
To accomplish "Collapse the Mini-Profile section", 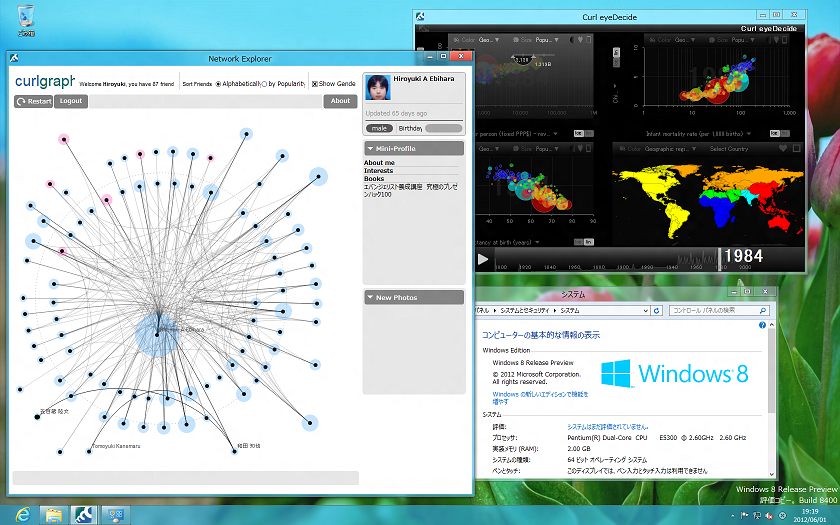I will click(x=370, y=149).
